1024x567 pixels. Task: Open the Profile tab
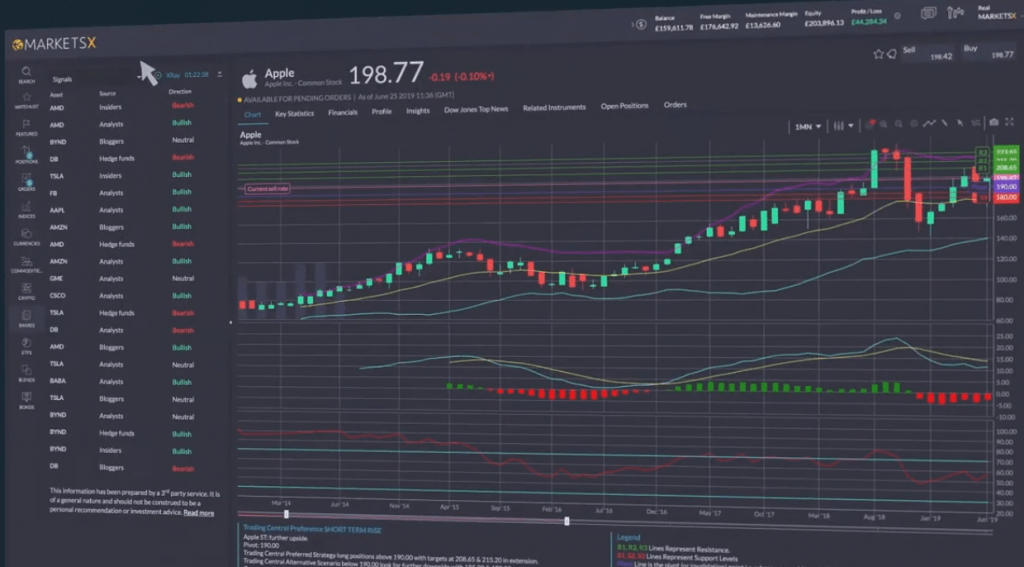coord(381,112)
